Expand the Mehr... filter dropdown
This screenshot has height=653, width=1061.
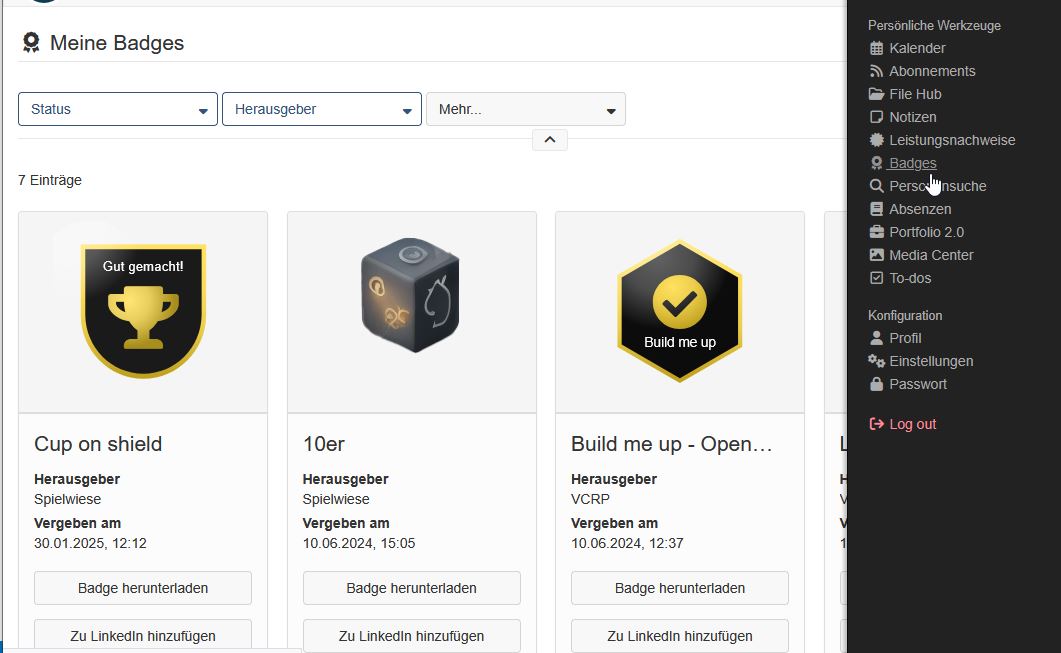click(525, 110)
